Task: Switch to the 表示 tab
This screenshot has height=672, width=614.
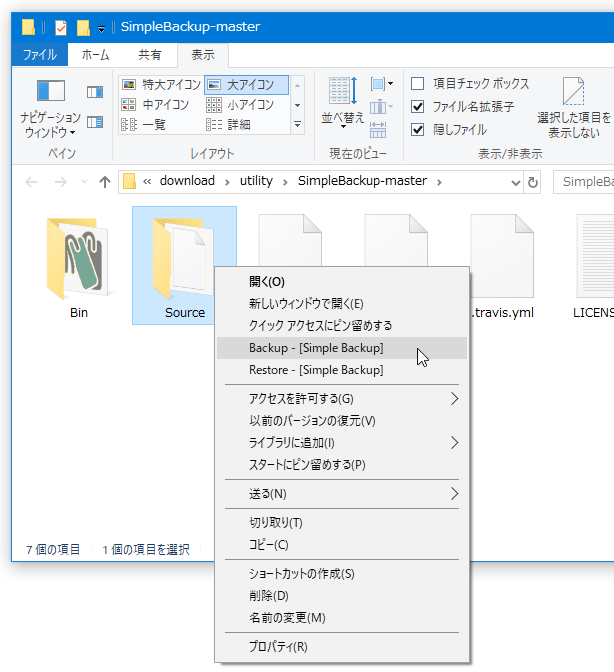Action: (x=203, y=55)
